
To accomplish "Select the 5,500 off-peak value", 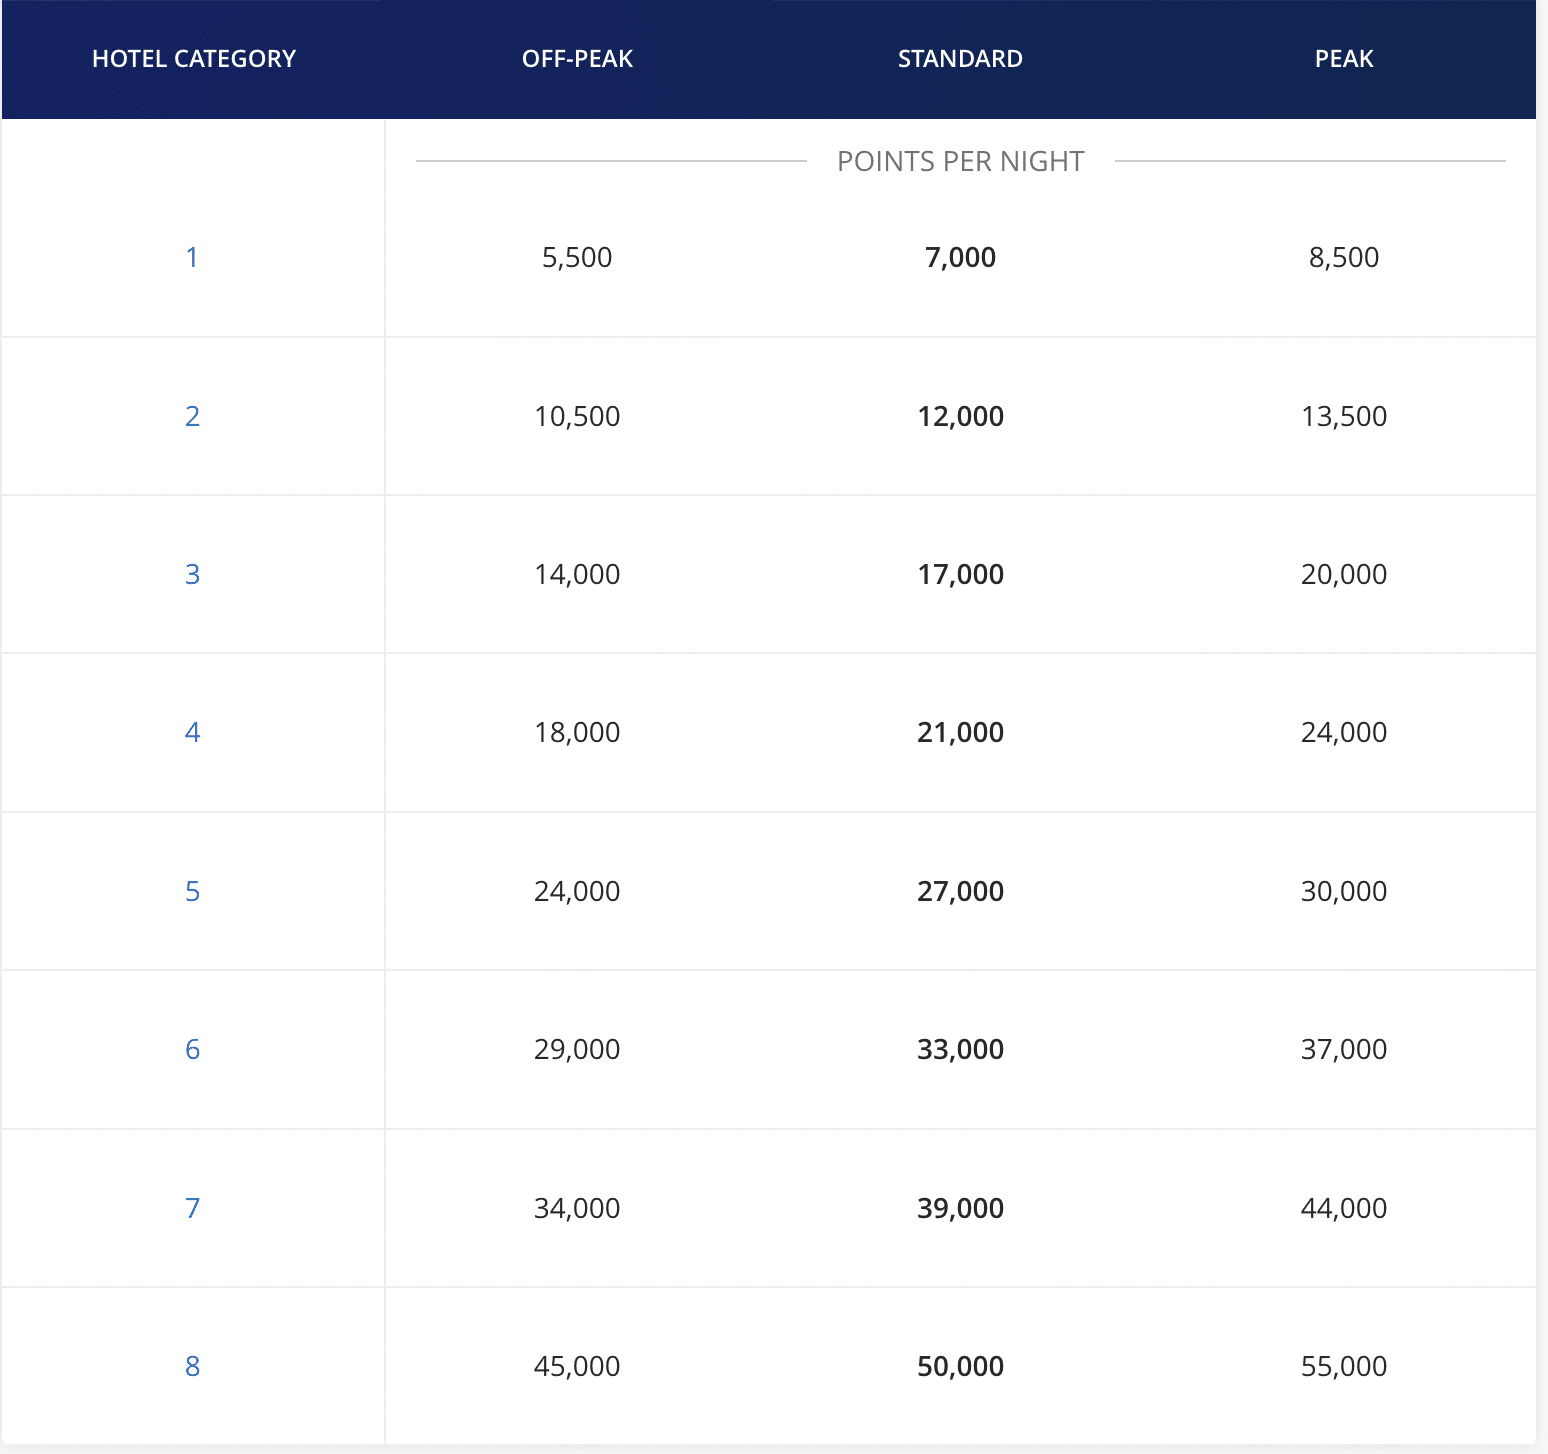I will pyautogui.click(x=577, y=257).
